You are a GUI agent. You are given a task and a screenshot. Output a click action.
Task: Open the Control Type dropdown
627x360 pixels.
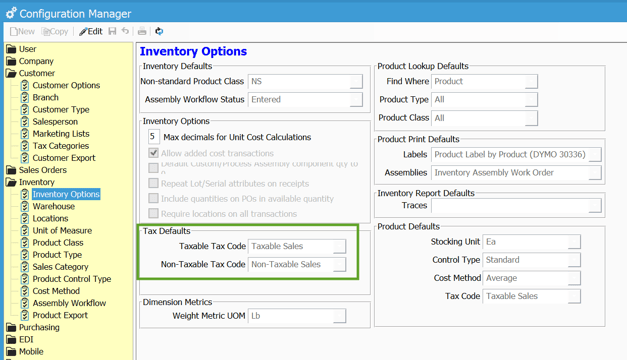coord(574,260)
